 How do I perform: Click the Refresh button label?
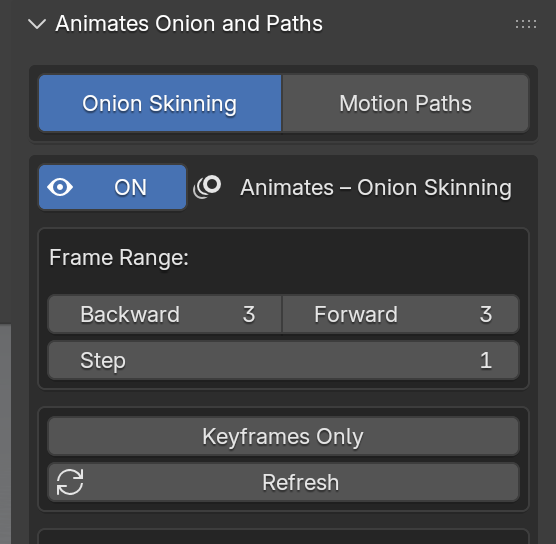[x=300, y=482]
